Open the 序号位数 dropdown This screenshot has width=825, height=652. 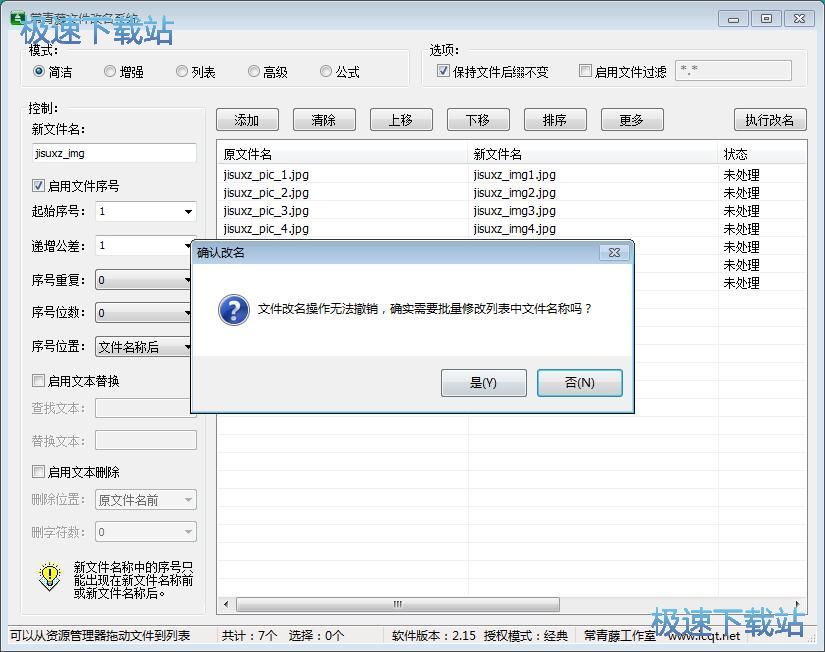[x=143, y=313]
